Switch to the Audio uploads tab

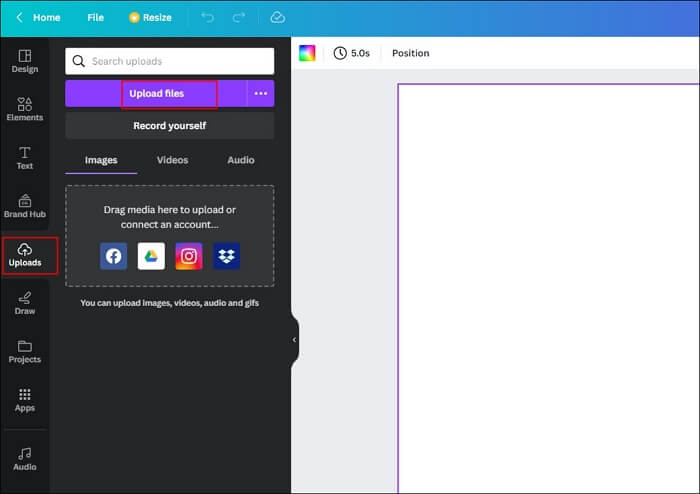pyautogui.click(x=240, y=160)
